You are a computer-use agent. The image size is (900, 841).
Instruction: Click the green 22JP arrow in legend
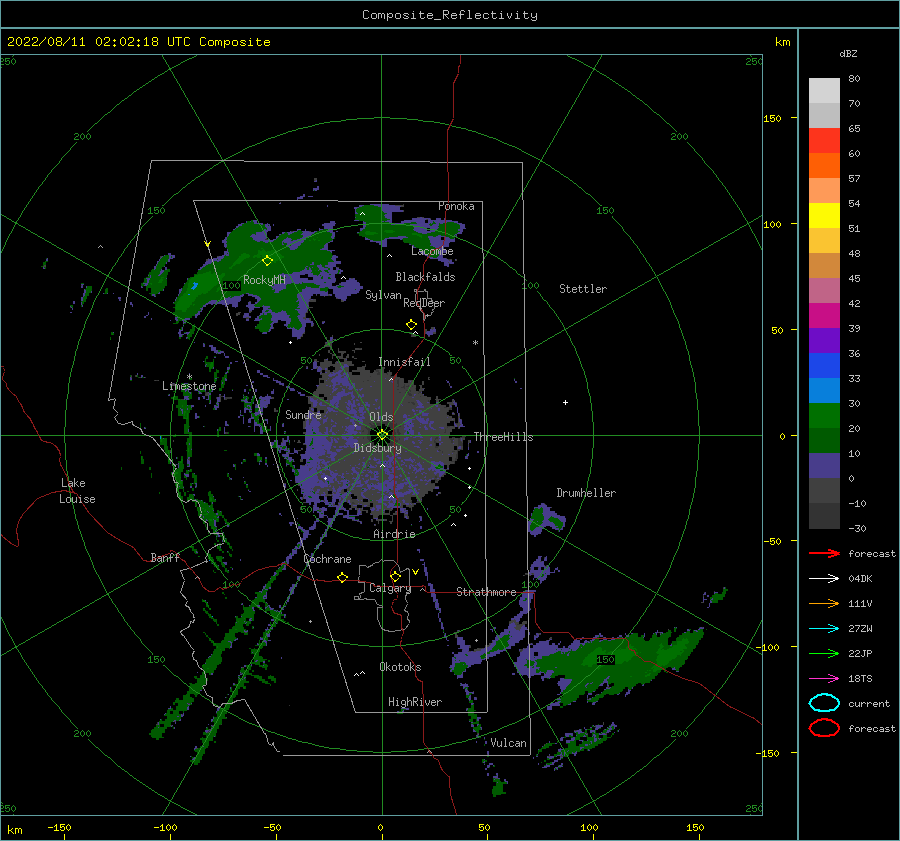click(824, 653)
